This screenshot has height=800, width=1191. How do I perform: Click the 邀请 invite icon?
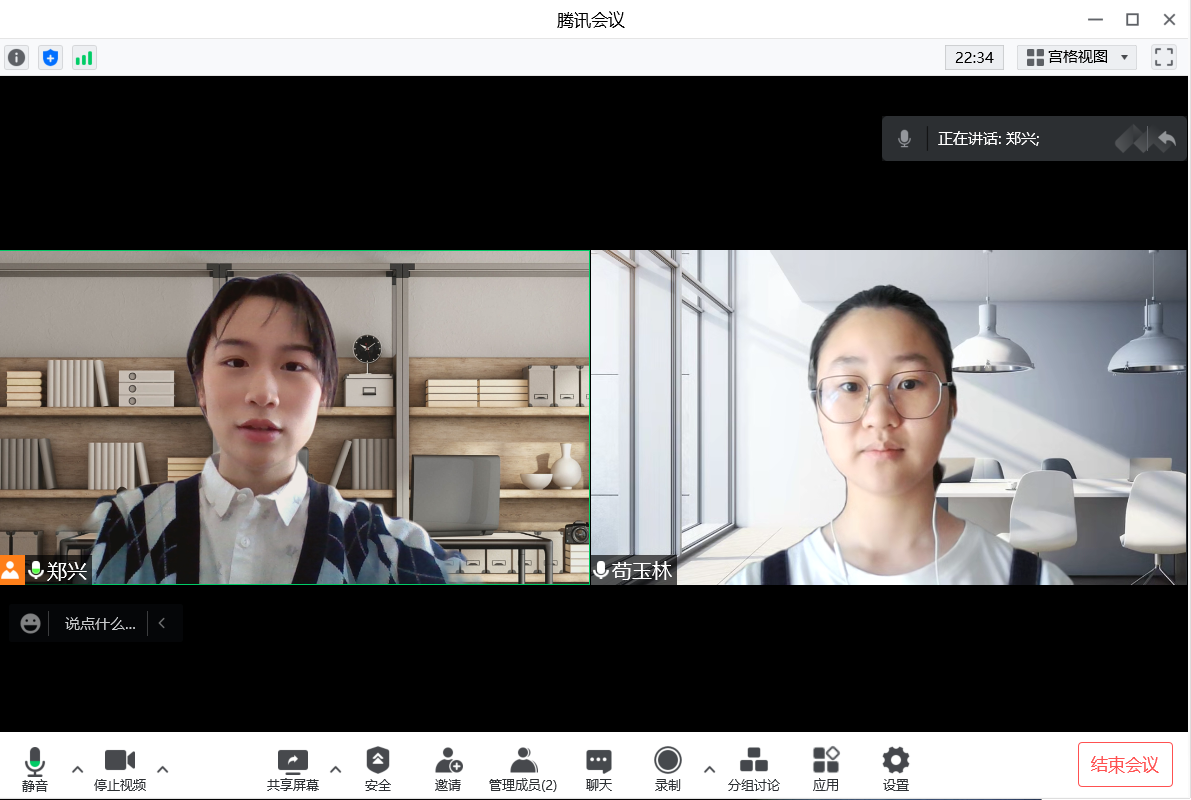pos(448,768)
